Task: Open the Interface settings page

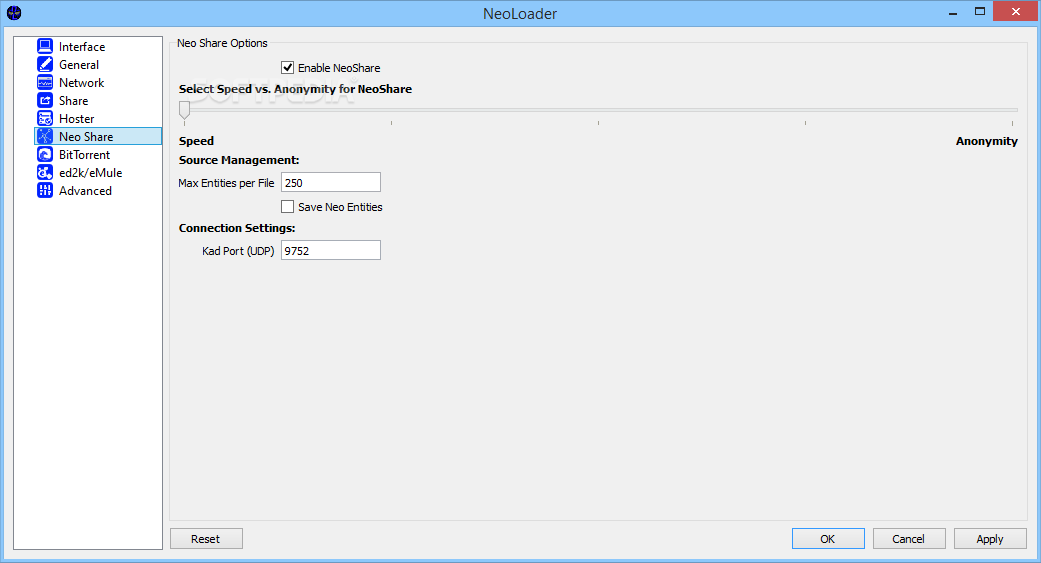Action: [x=82, y=46]
